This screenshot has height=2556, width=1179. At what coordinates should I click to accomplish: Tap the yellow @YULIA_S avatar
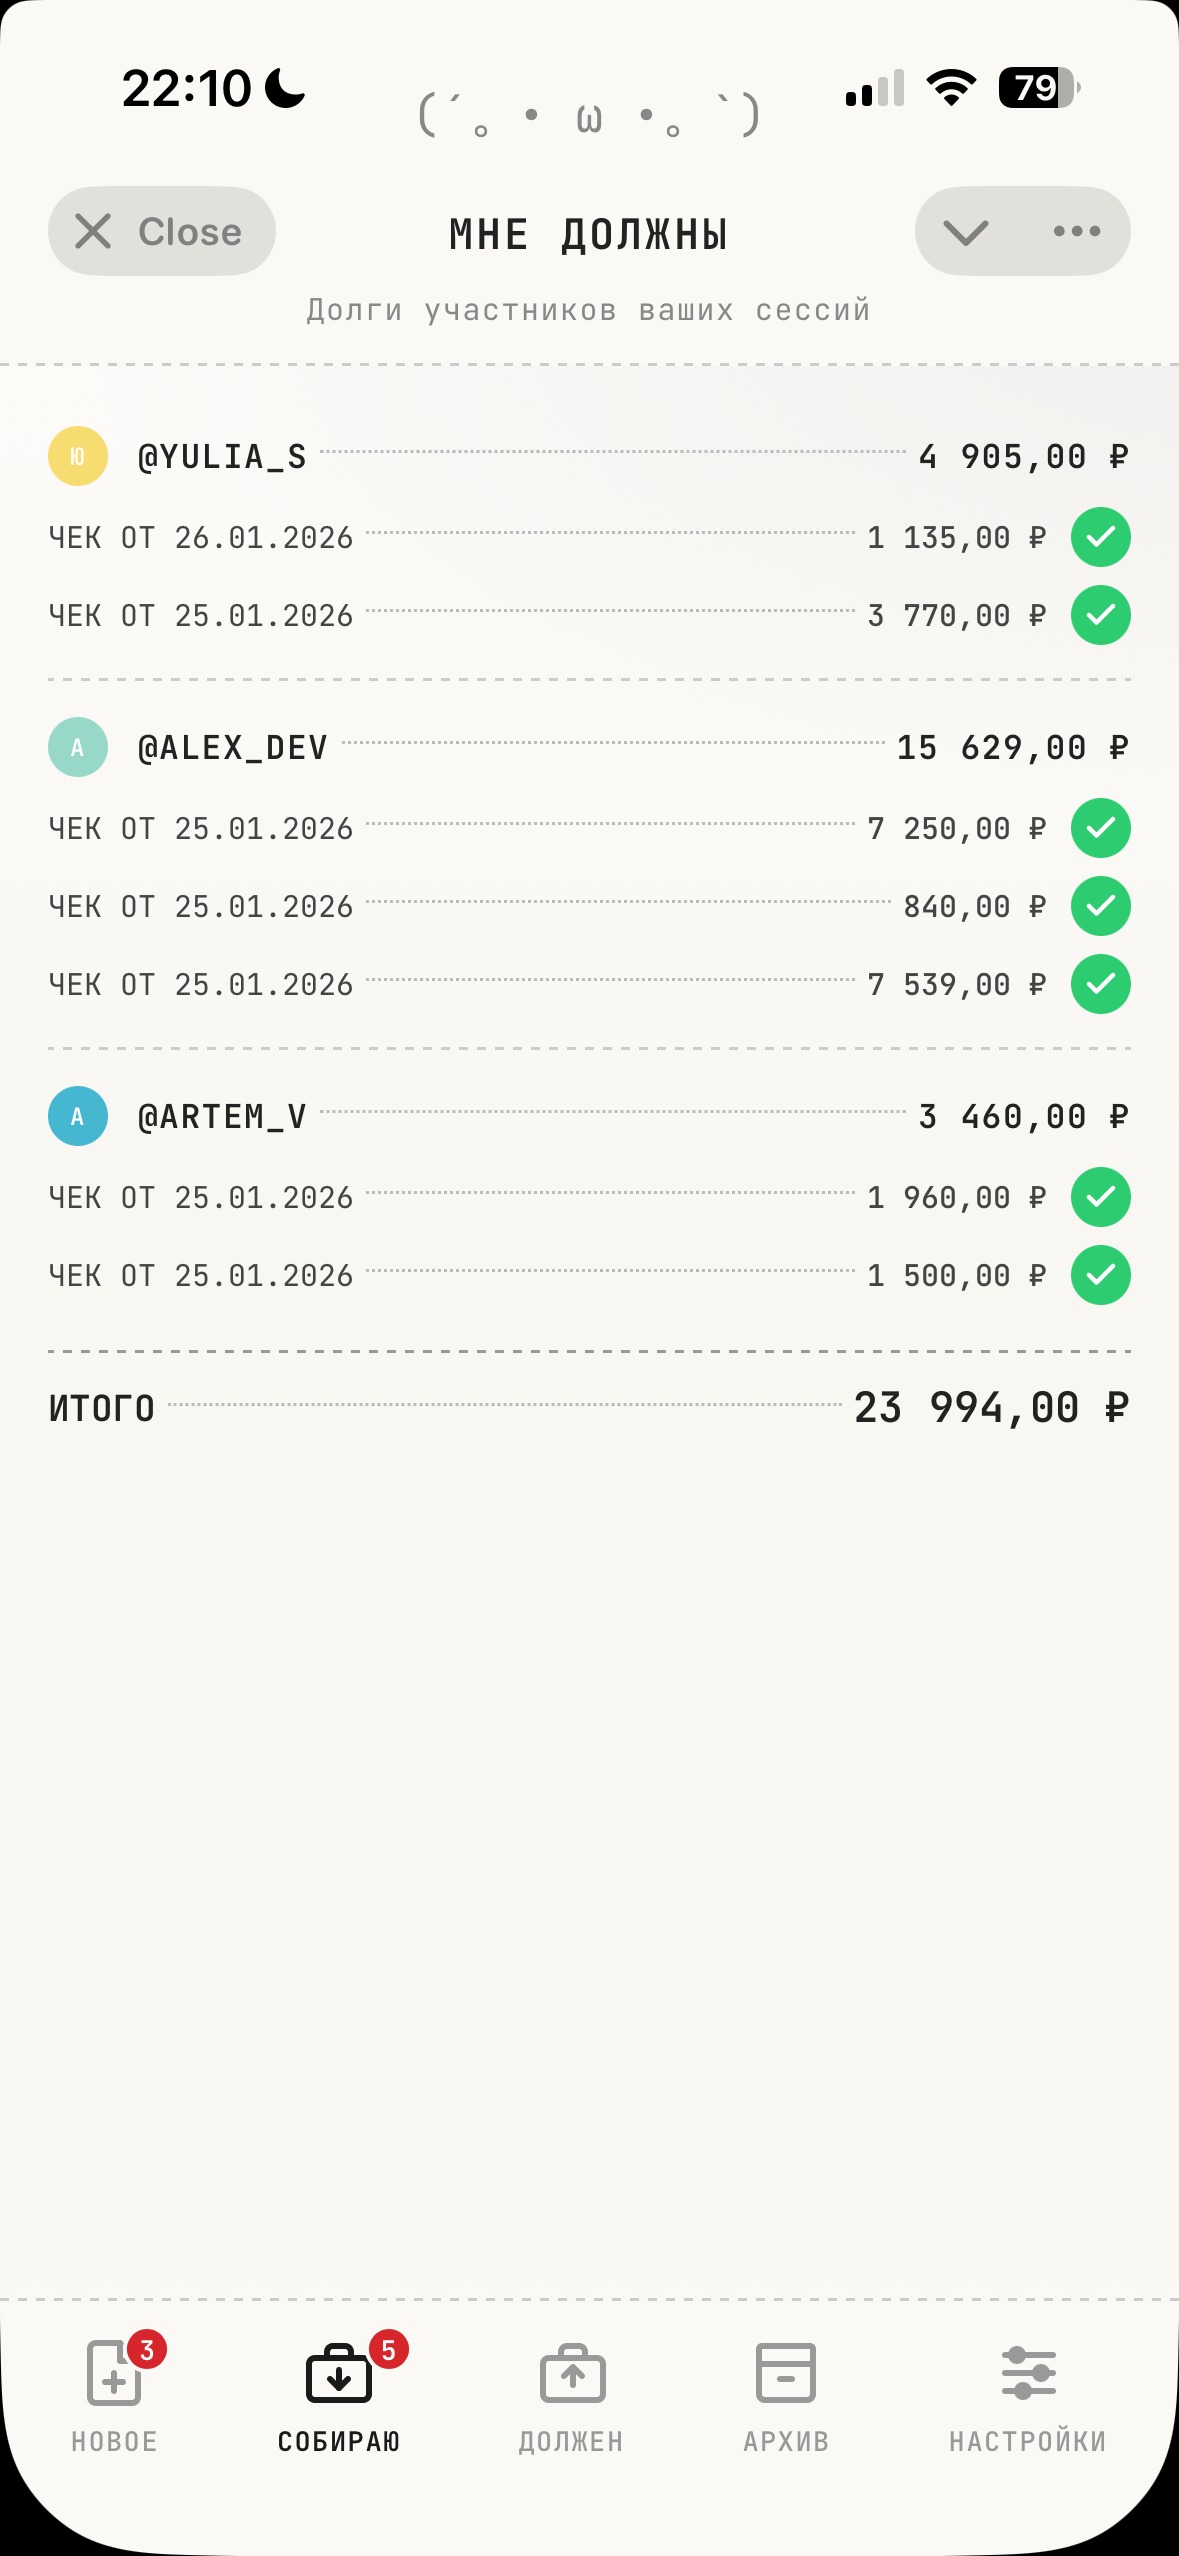tap(78, 456)
